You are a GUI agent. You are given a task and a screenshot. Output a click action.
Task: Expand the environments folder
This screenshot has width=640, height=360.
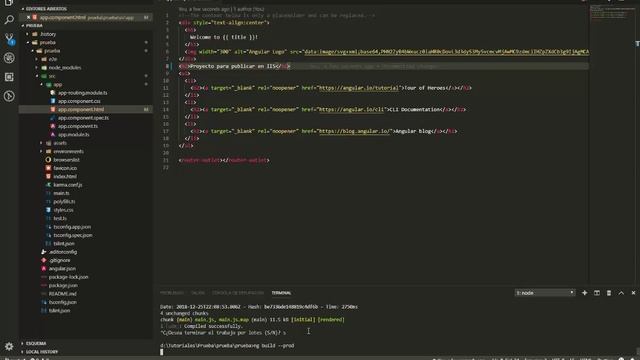(x=68, y=151)
